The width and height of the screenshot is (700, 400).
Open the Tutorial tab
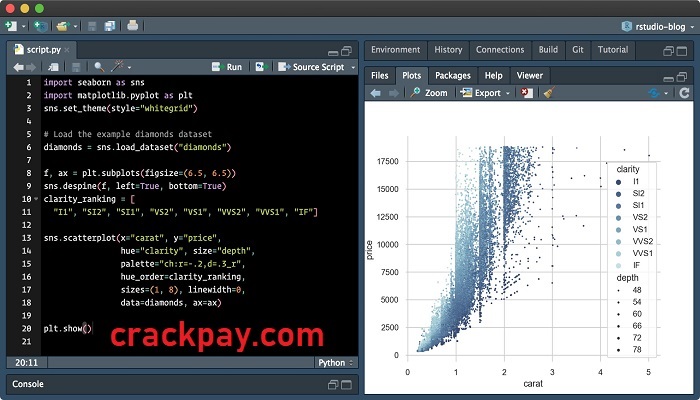613,50
